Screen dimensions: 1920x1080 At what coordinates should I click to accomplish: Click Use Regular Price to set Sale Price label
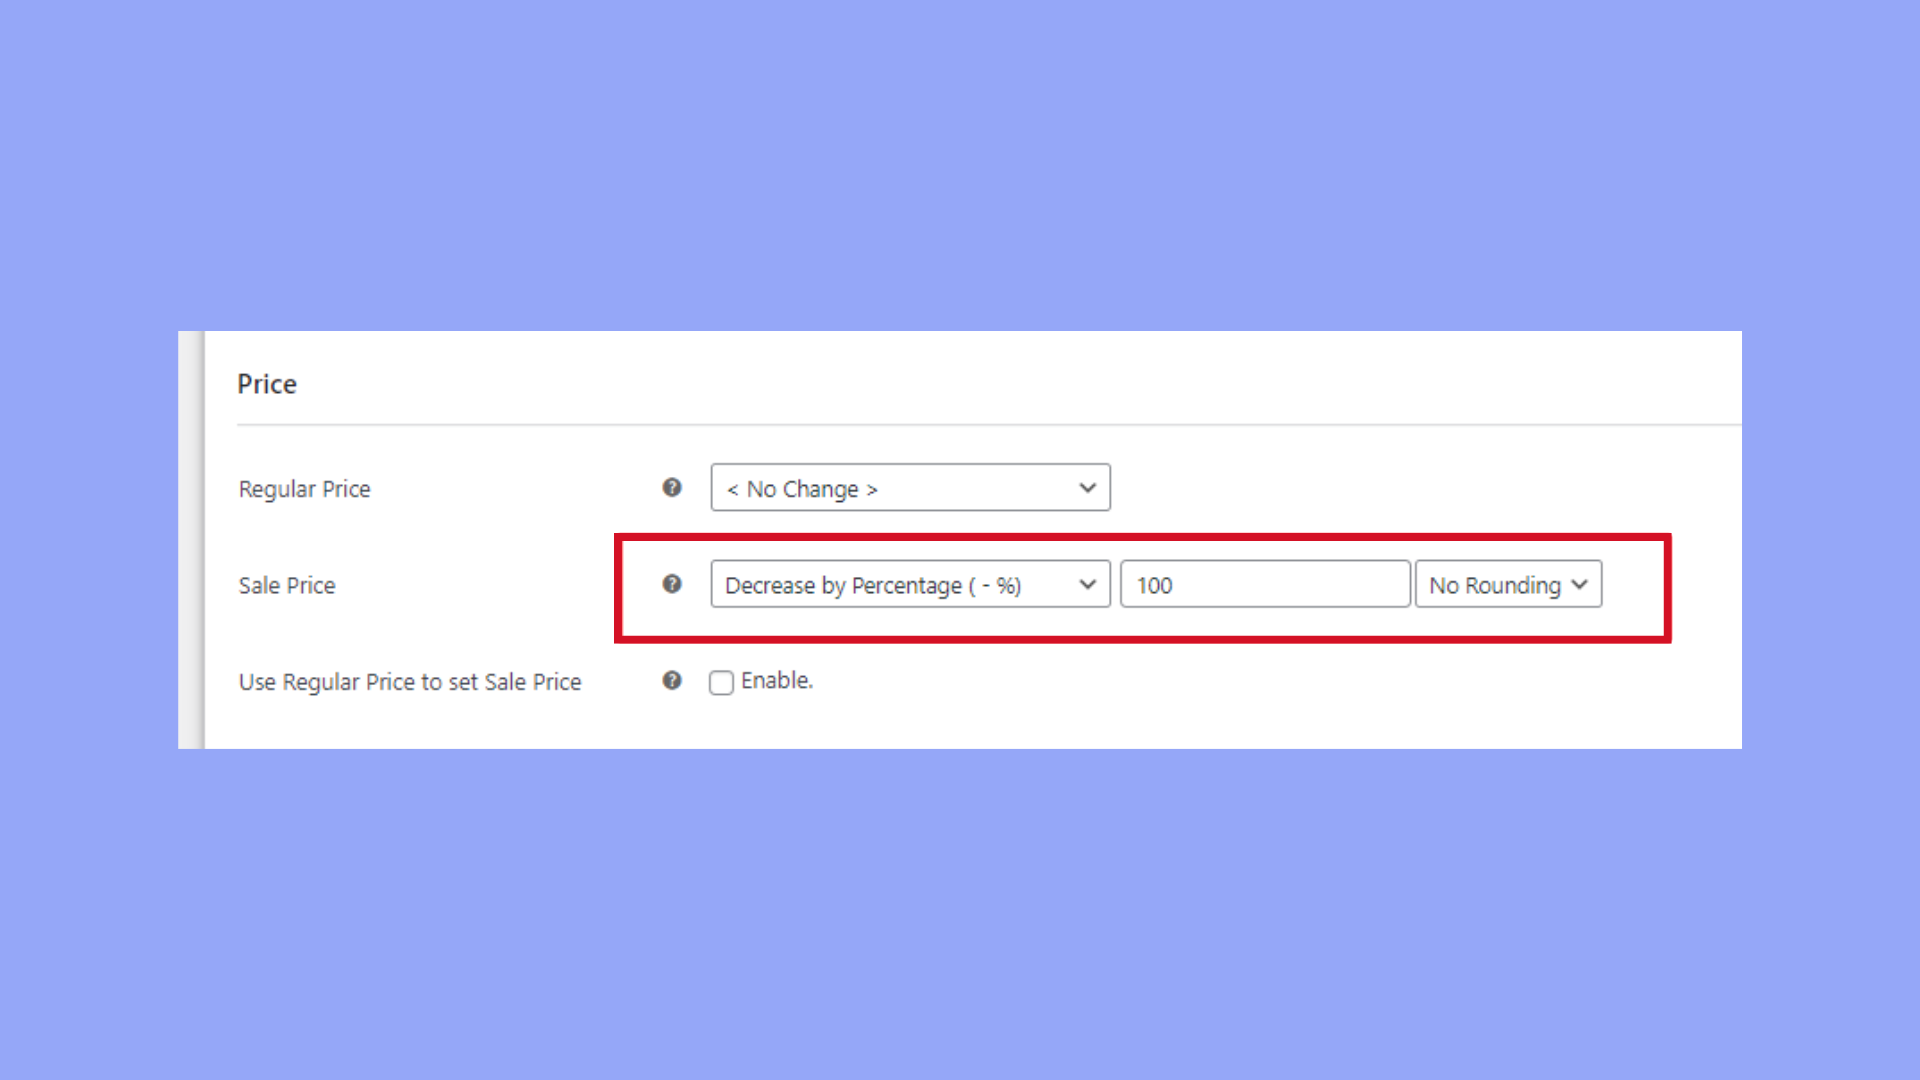pos(410,682)
